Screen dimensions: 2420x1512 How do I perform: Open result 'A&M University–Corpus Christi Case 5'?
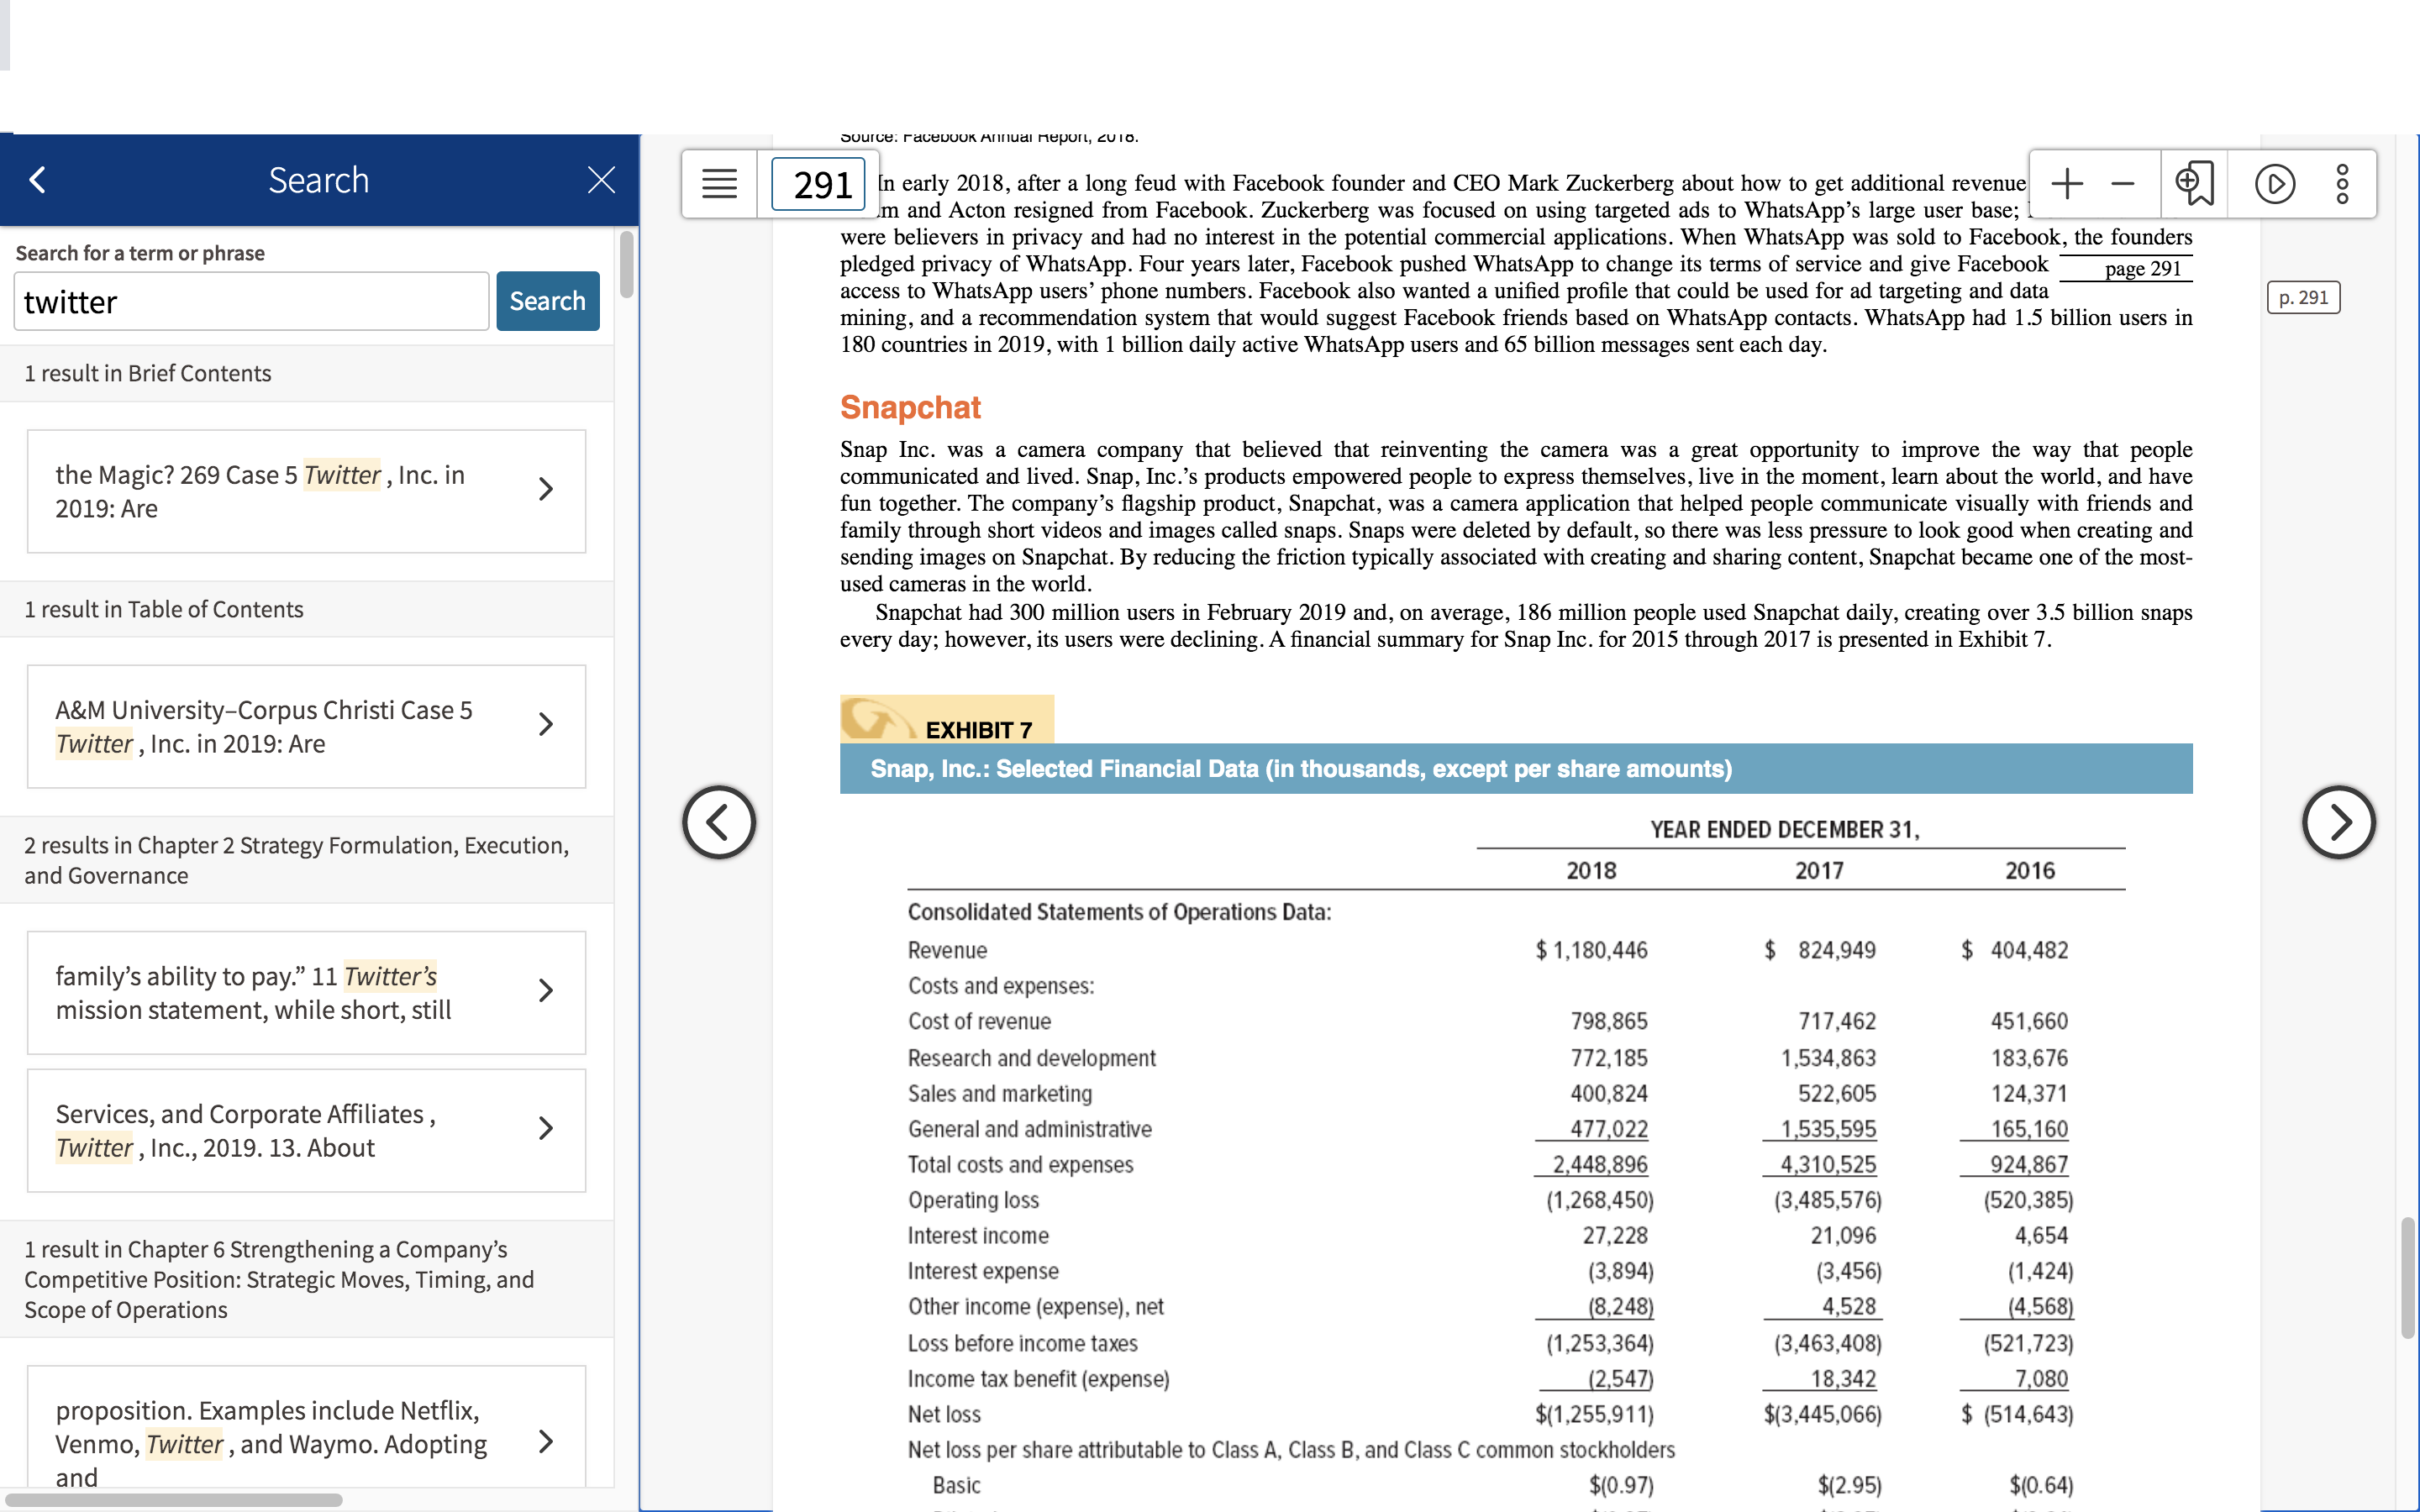tap(306, 726)
